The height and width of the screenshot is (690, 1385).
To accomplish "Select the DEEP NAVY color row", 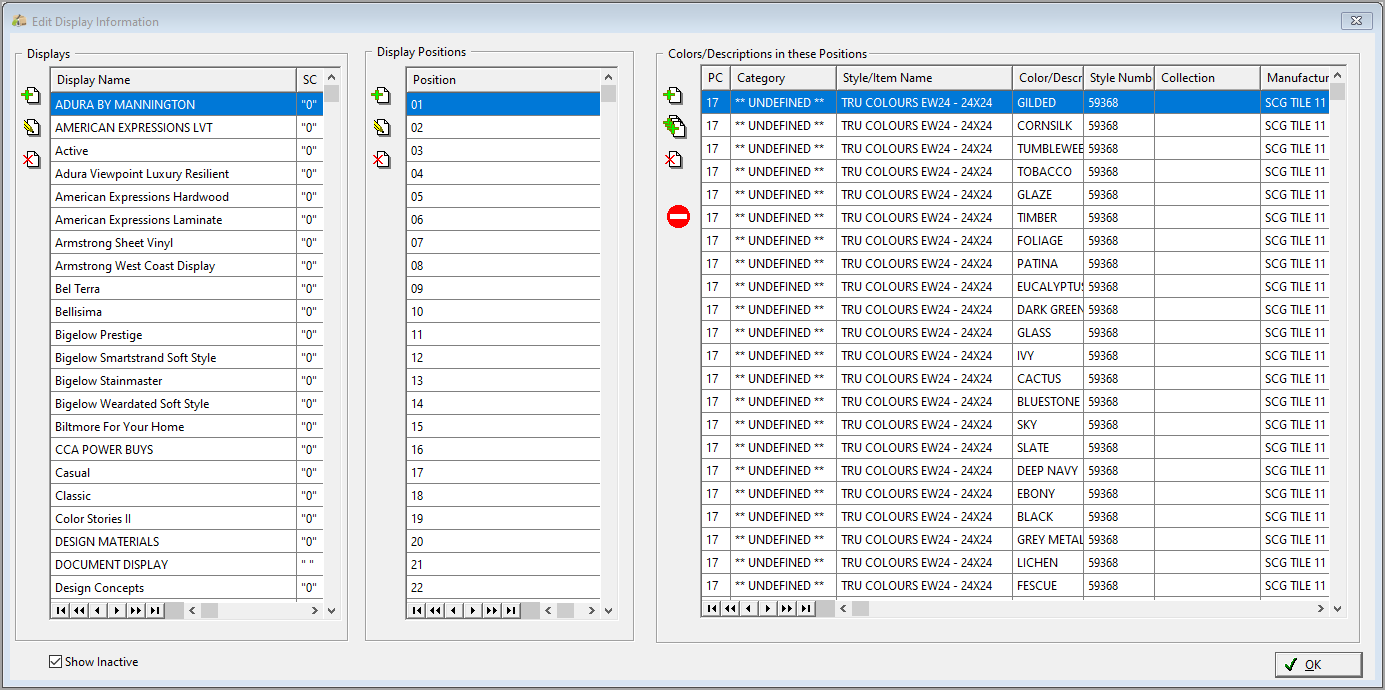I will [1015, 471].
